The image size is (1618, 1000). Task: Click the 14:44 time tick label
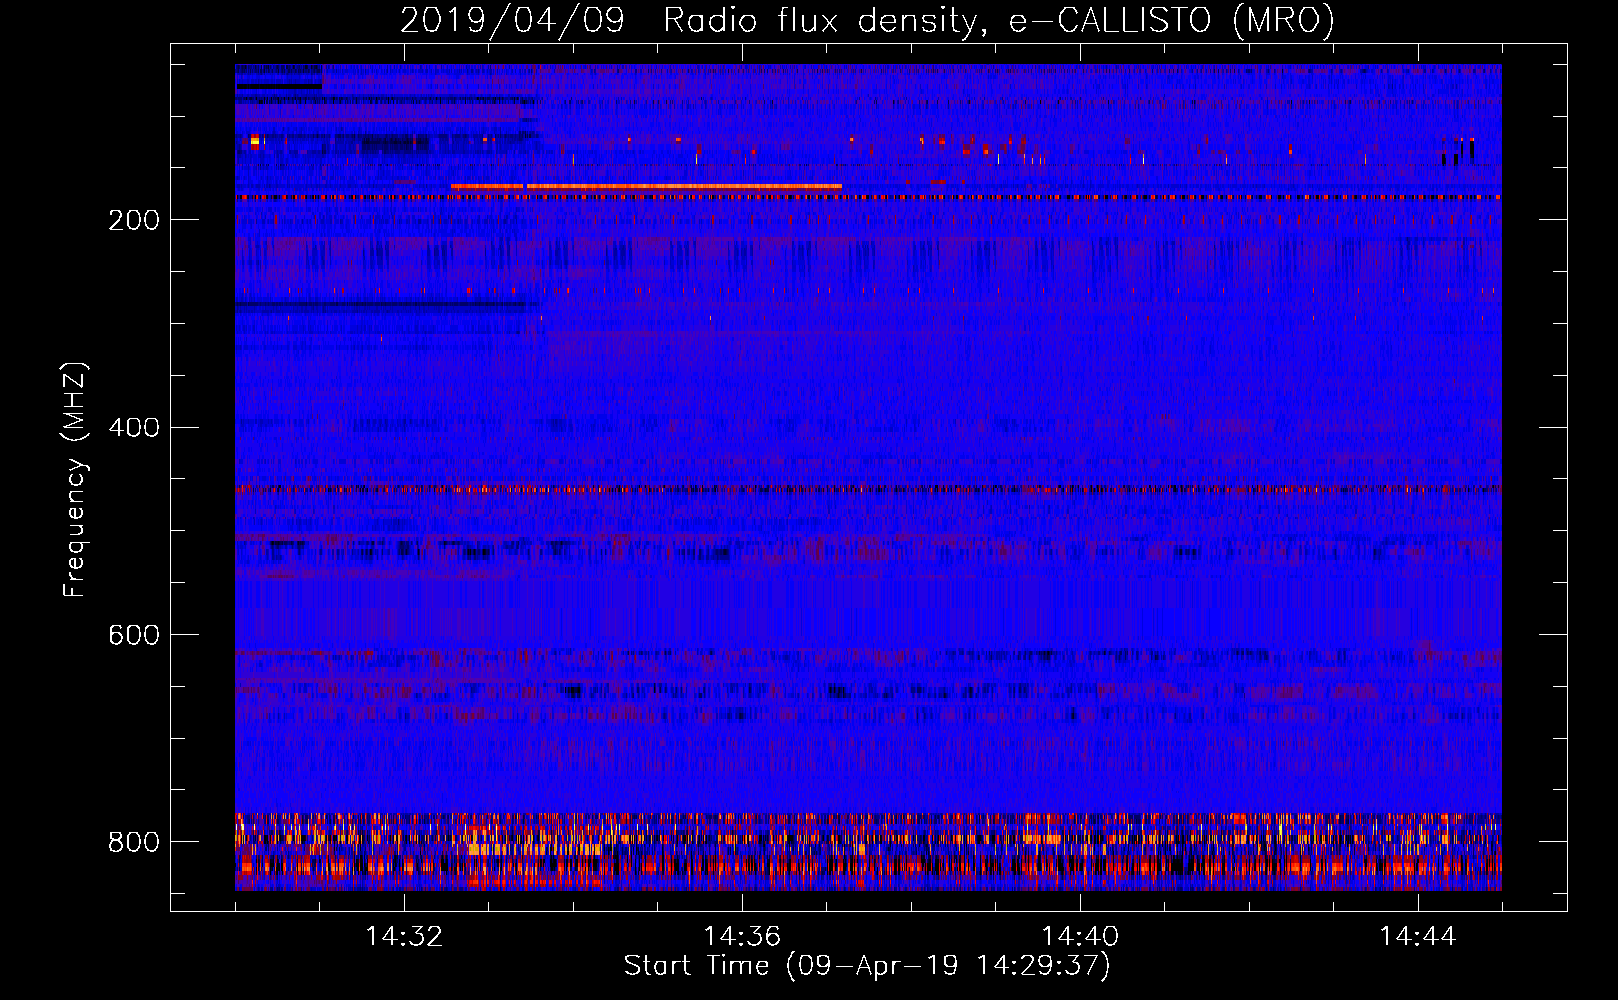(x=1418, y=936)
